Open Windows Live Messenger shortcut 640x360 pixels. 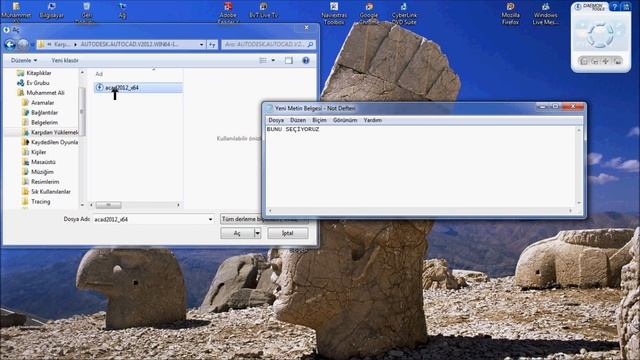[545, 13]
